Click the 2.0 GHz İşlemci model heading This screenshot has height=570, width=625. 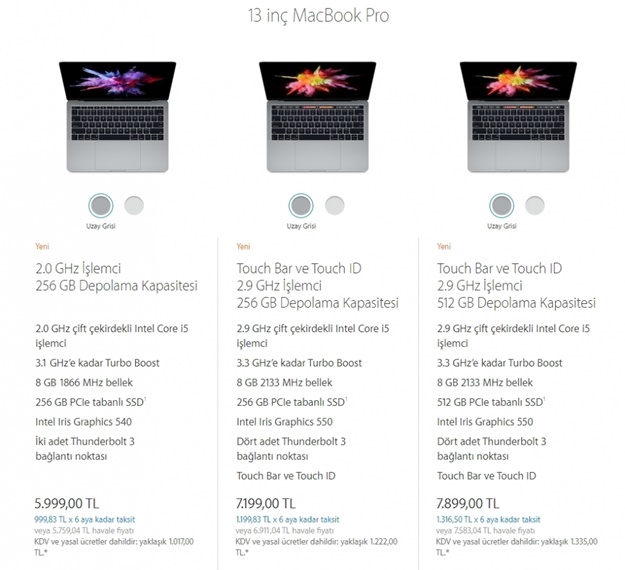coord(116,277)
